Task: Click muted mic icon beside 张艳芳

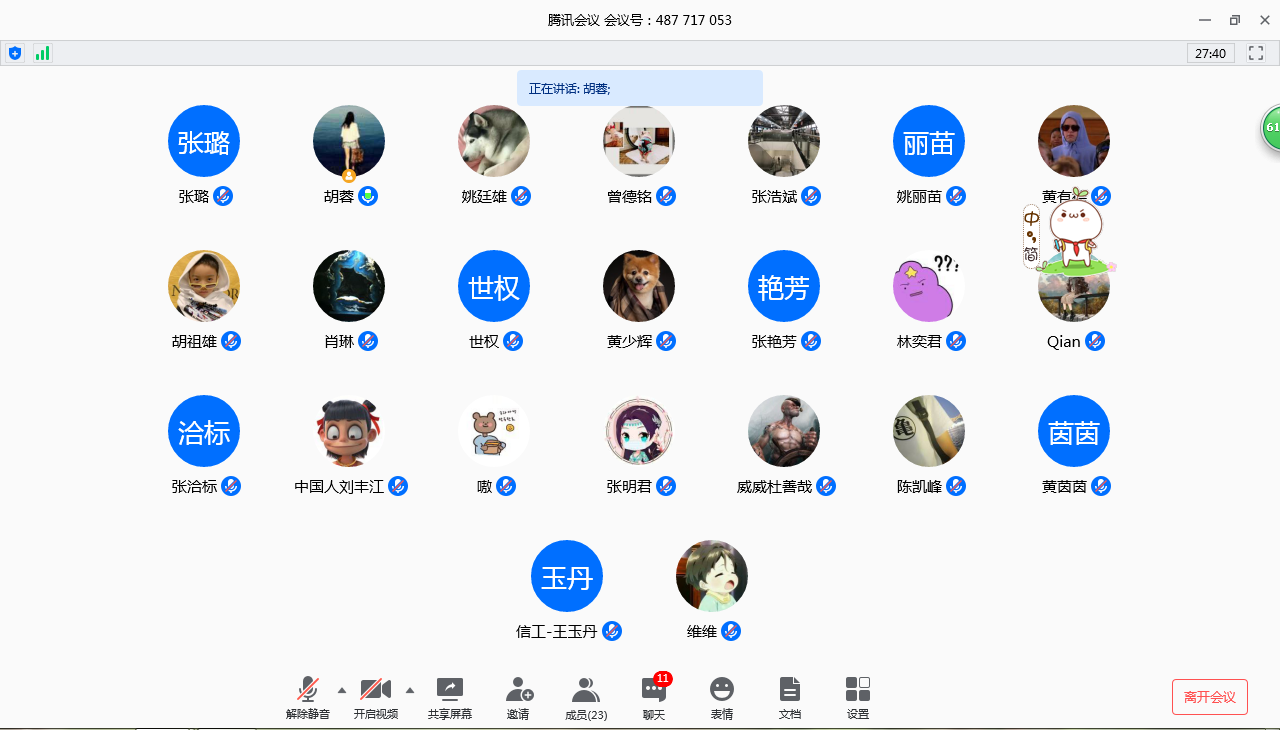Action: (x=811, y=341)
